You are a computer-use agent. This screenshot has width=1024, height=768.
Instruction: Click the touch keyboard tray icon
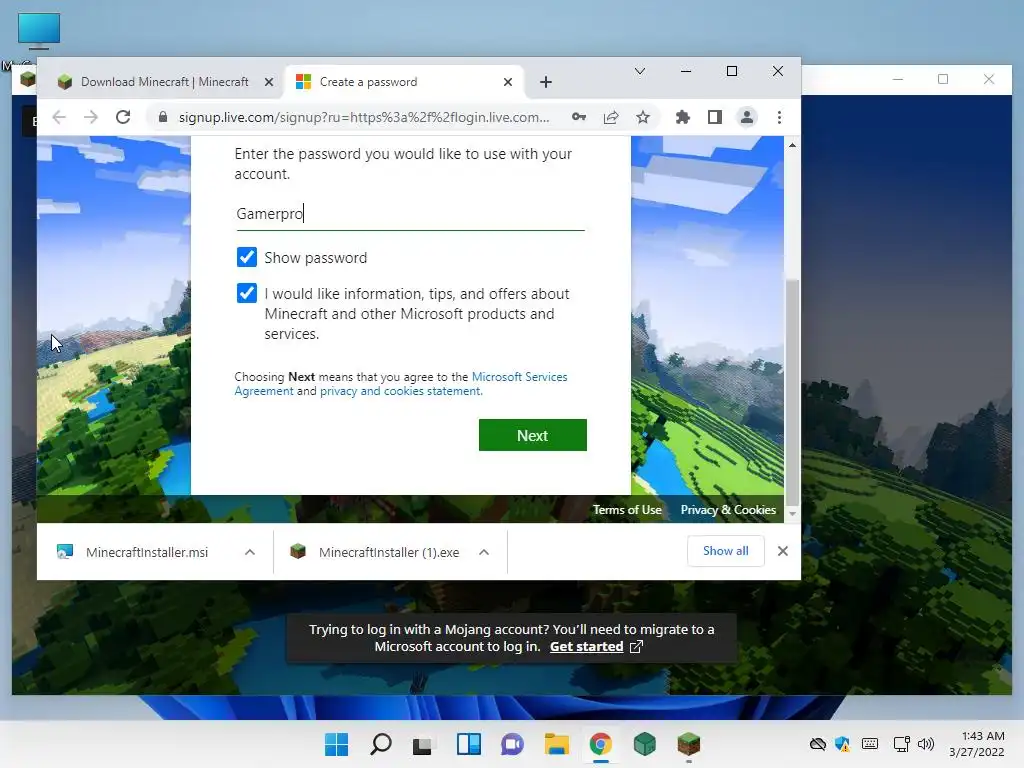870,744
